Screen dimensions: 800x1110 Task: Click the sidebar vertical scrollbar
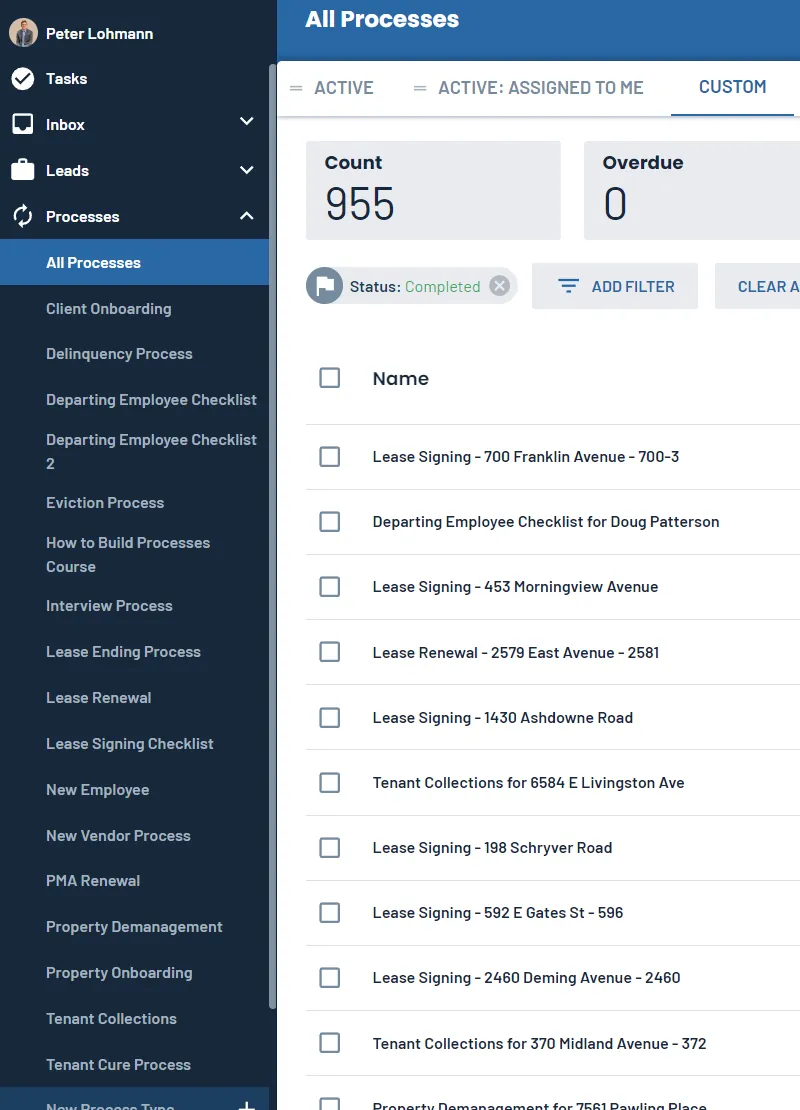point(273,536)
